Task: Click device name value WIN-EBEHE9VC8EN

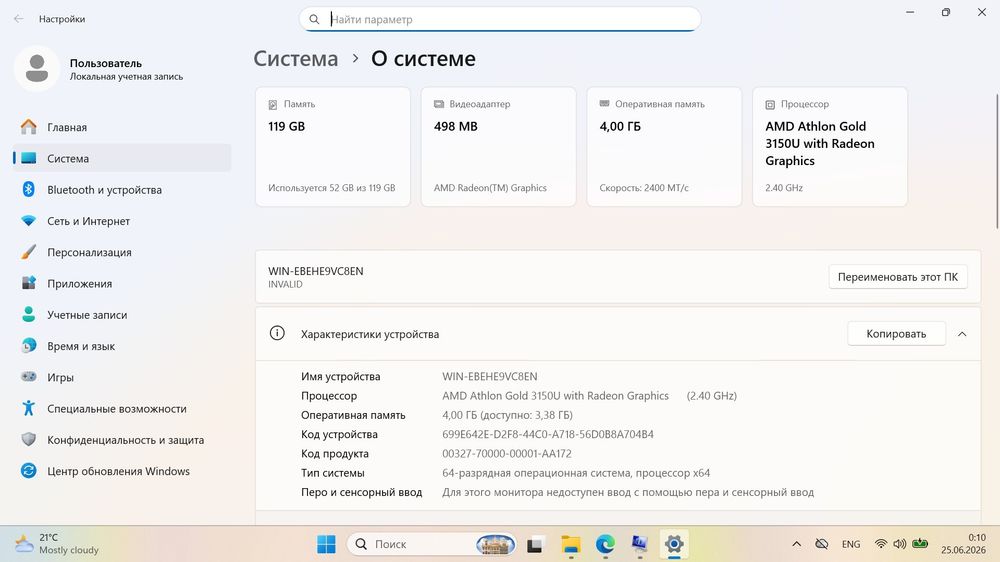Action: (490, 376)
